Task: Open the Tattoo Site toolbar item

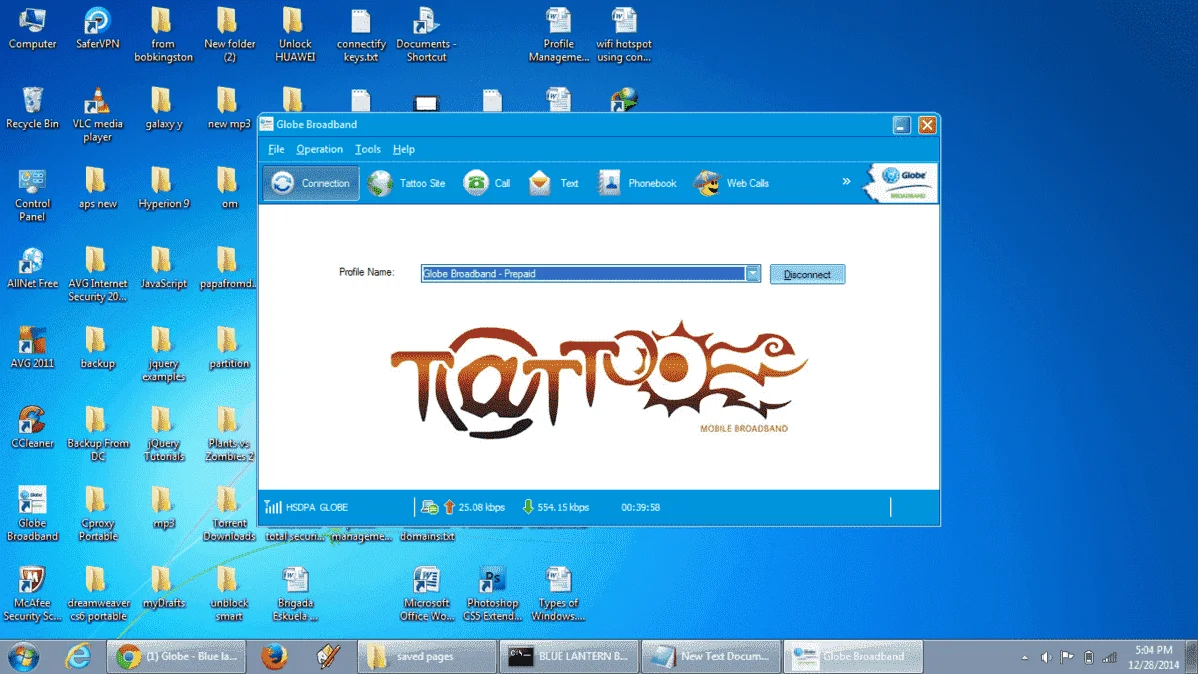Action: point(406,183)
